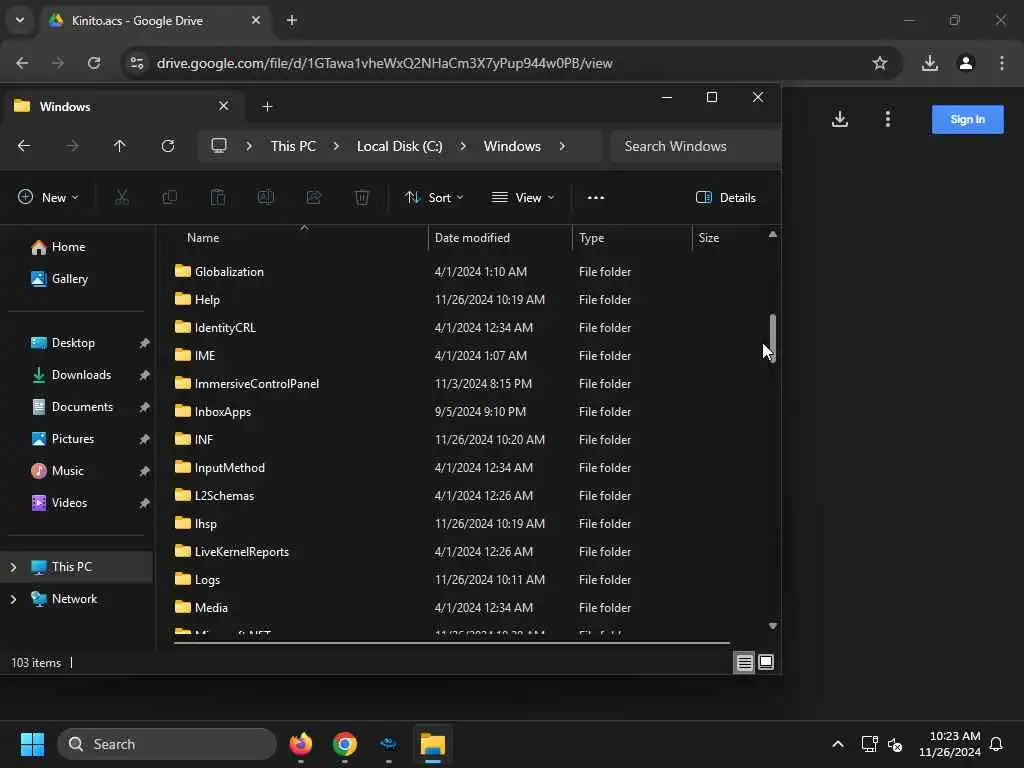Show hidden system tray icons chevron

click(838, 744)
